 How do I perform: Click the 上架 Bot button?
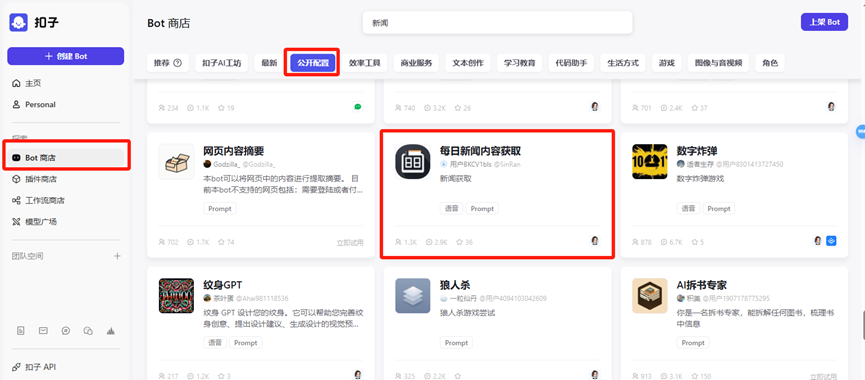click(824, 23)
